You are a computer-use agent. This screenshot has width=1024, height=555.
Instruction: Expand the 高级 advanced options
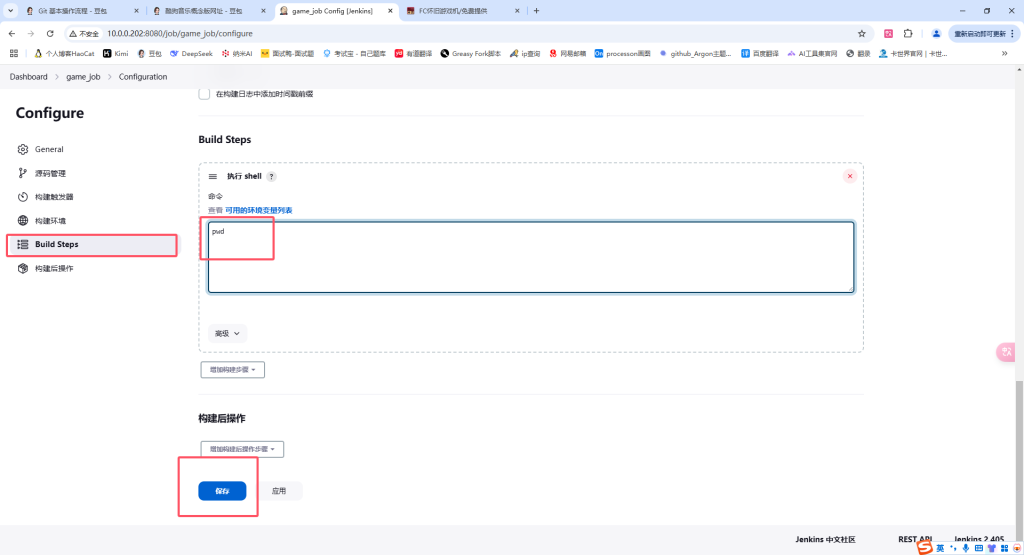pos(228,333)
